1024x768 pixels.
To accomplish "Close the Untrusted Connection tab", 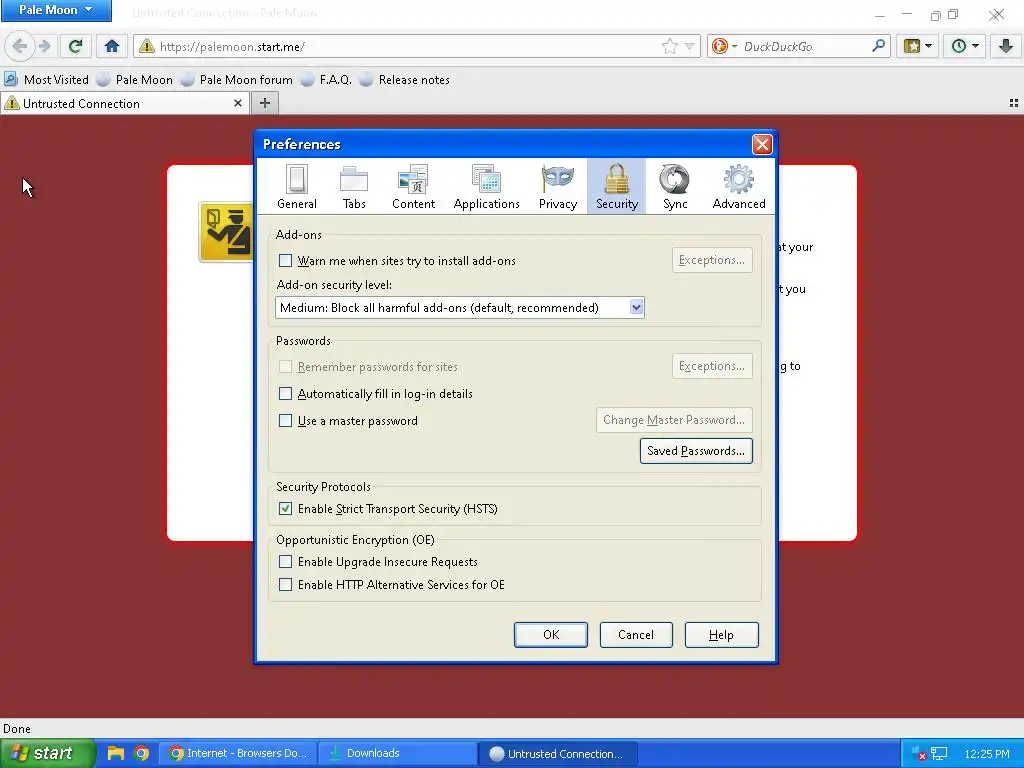I will coord(238,103).
